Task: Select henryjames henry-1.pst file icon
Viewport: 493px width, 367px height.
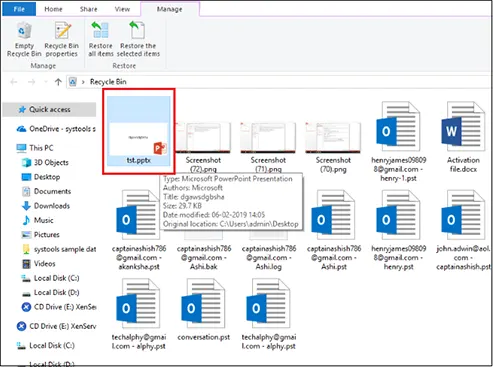Action: point(398,127)
